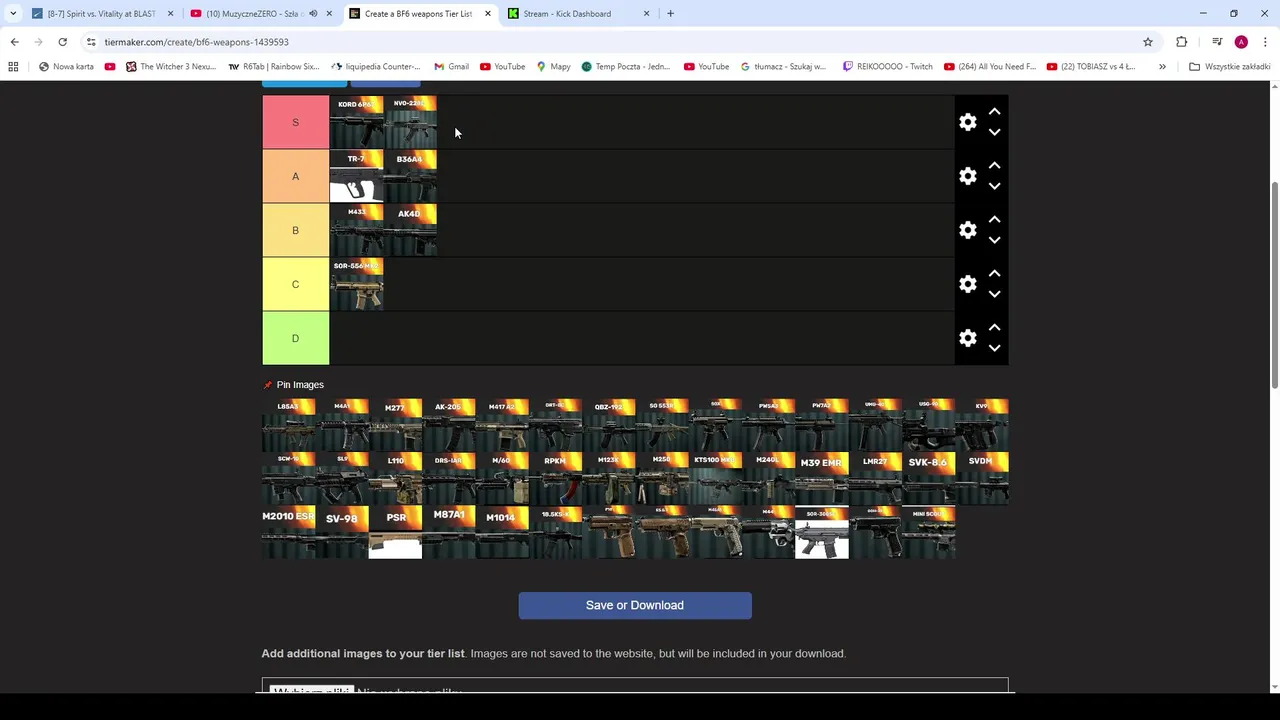The width and height of the screenshot is (1280, 720).
Task: Pick M87A1 weapon image
Action: click(448, 532)
